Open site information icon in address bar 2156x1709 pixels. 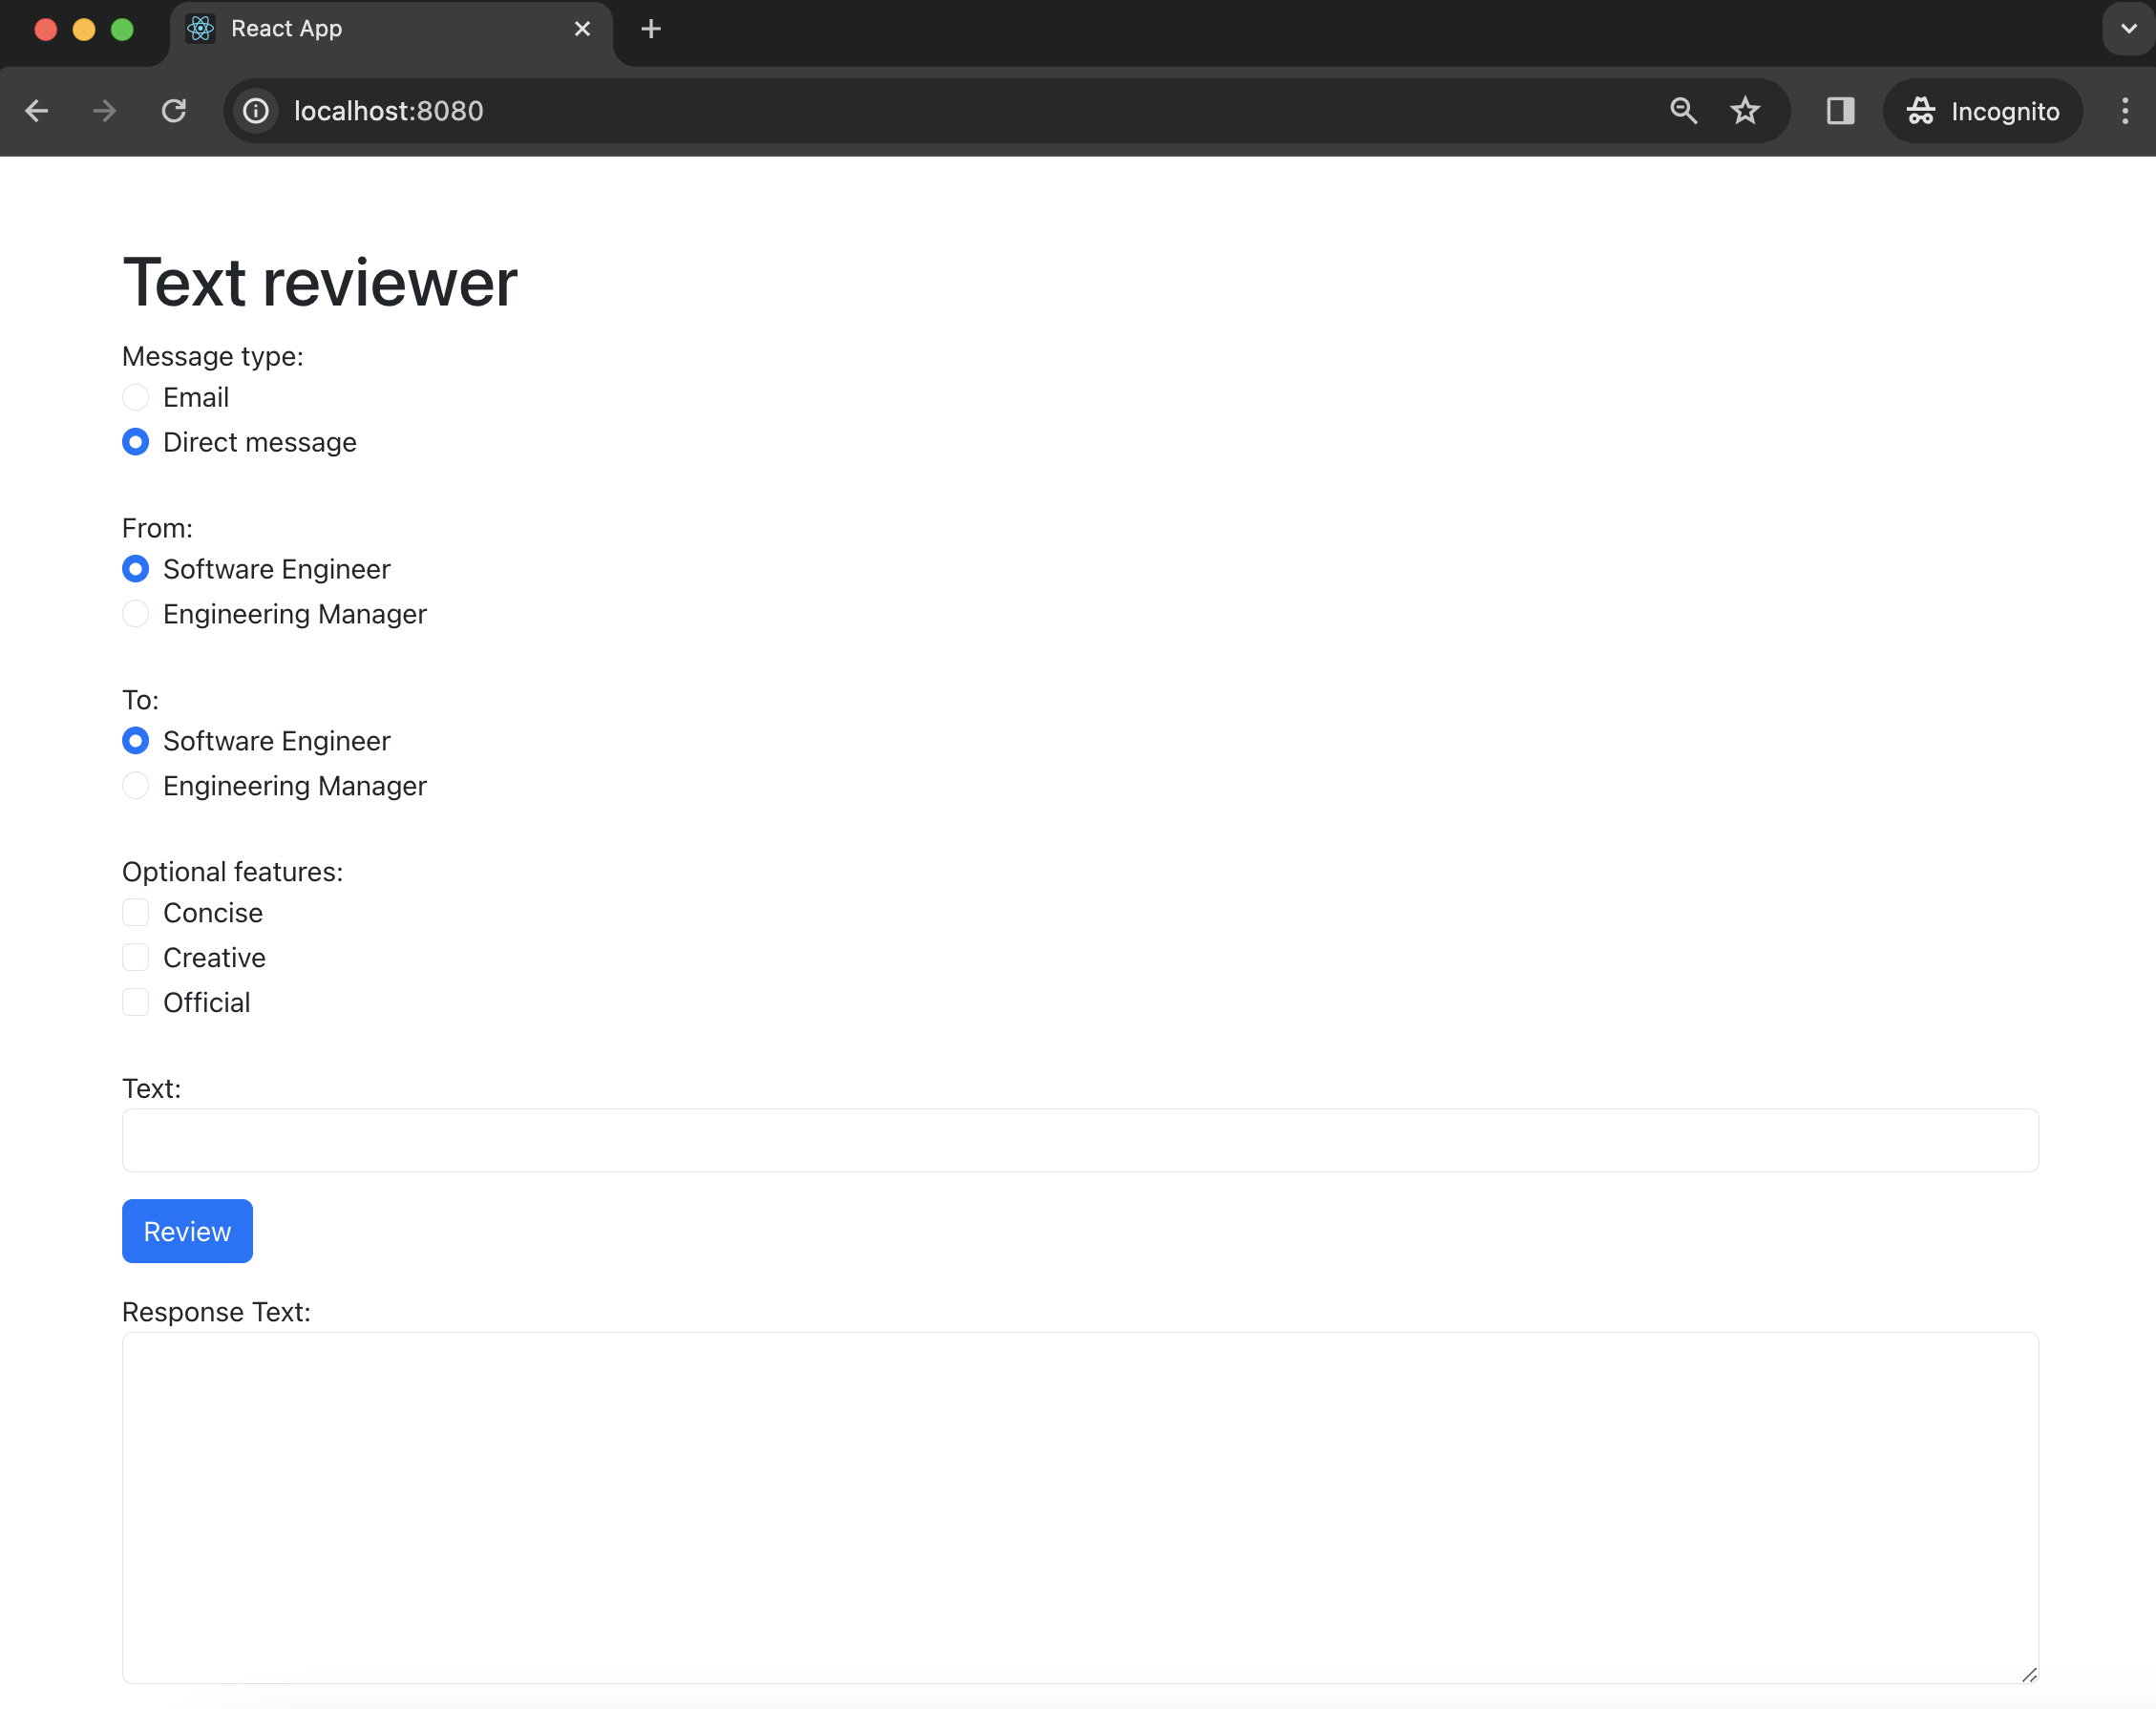[x=256, y=111]
